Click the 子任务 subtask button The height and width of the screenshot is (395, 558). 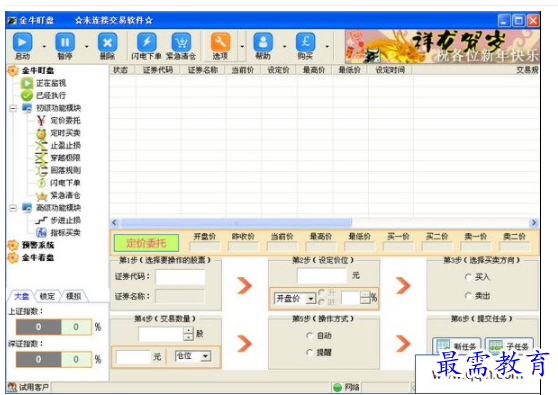pyautogui.click(x=509, y=346)
